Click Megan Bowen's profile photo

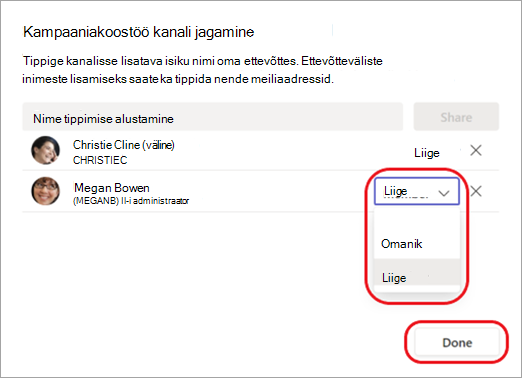tap(46, 191)
